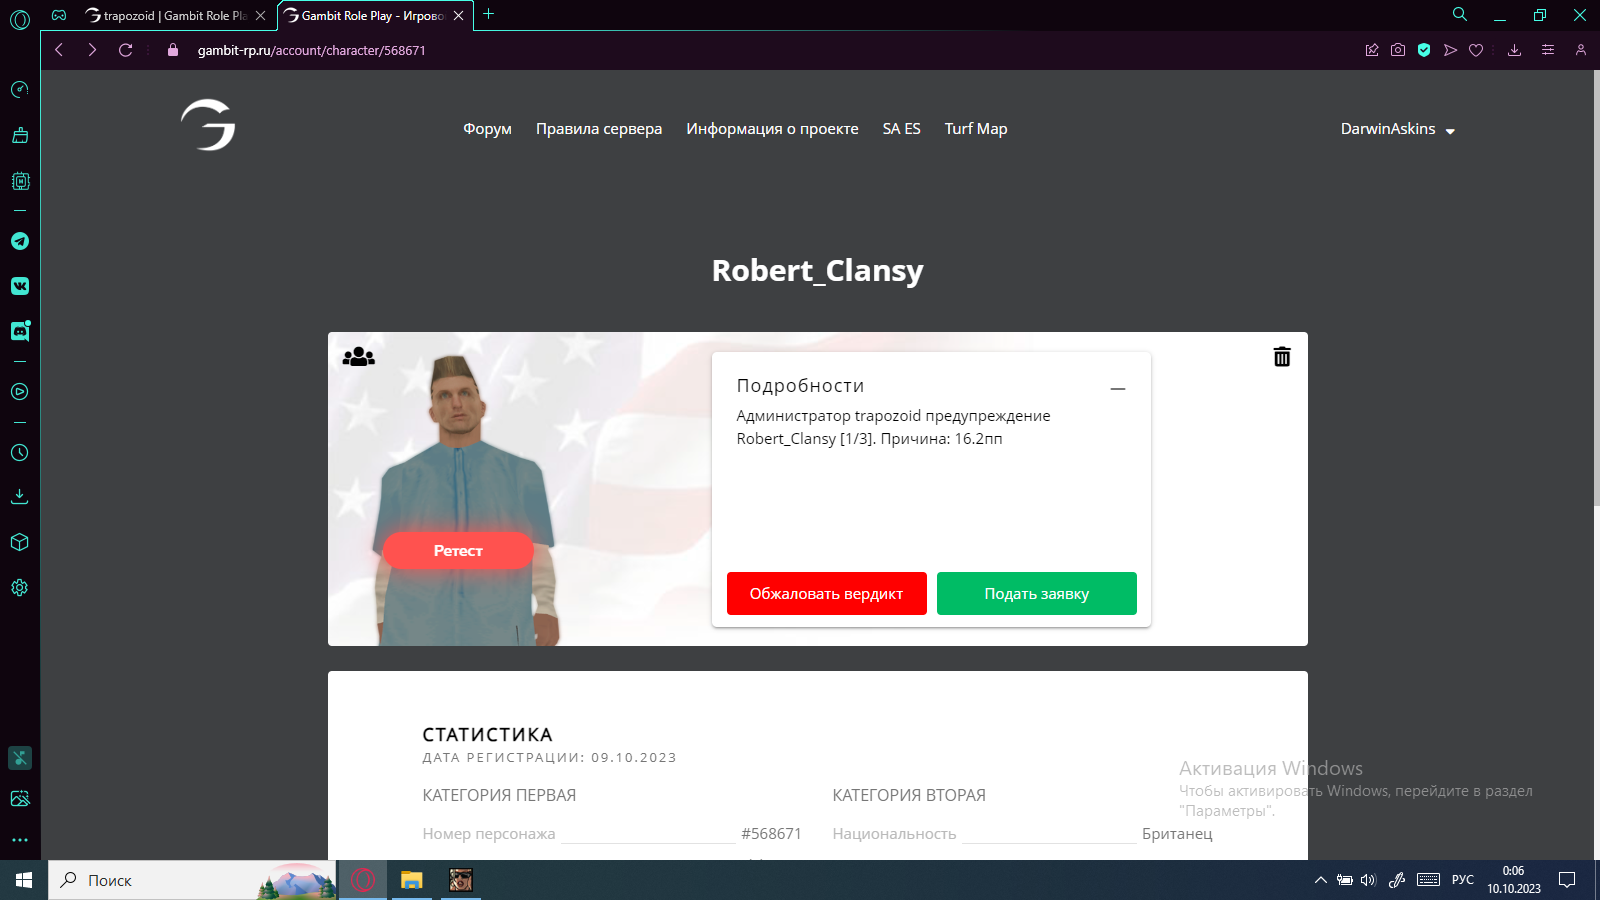1600x900 pixels.
Task: Open the Форум menu item
Action: (487, 129)
